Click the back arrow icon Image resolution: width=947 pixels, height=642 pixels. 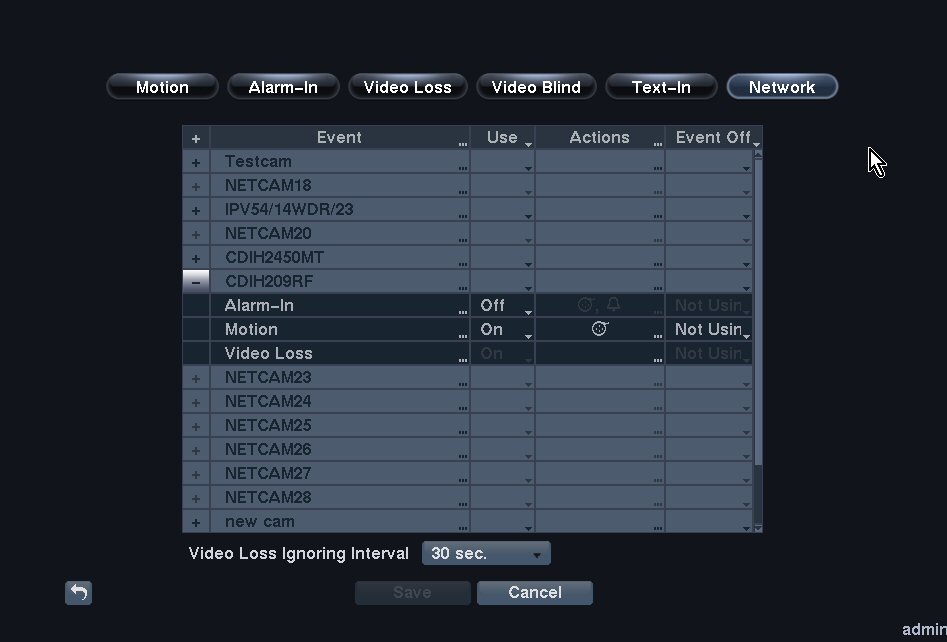(79, 592)
